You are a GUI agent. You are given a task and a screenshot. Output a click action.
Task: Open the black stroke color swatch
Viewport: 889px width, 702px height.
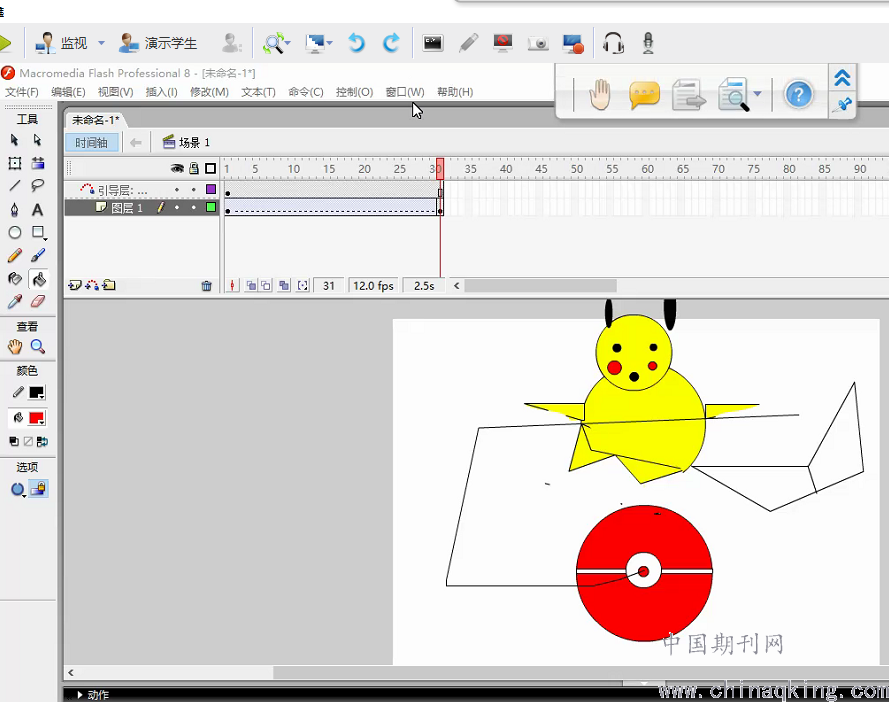[37, 392]
